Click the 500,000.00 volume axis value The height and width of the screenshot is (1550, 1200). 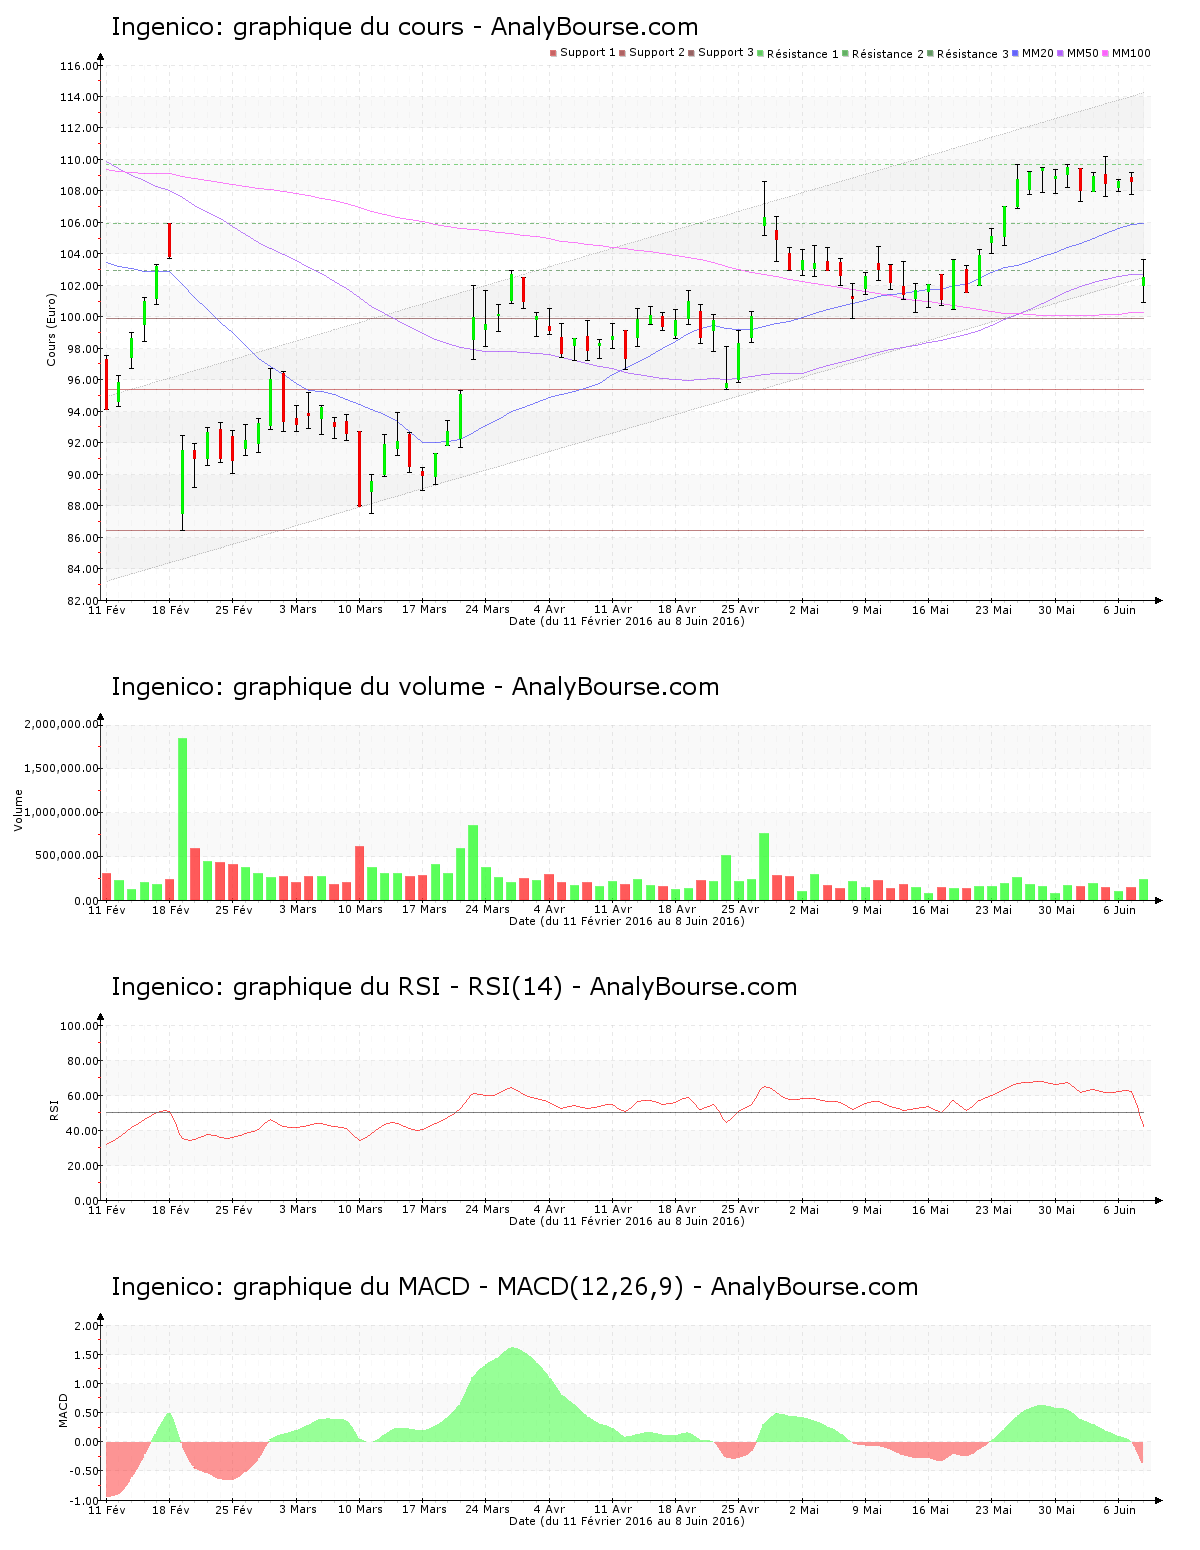67,856
